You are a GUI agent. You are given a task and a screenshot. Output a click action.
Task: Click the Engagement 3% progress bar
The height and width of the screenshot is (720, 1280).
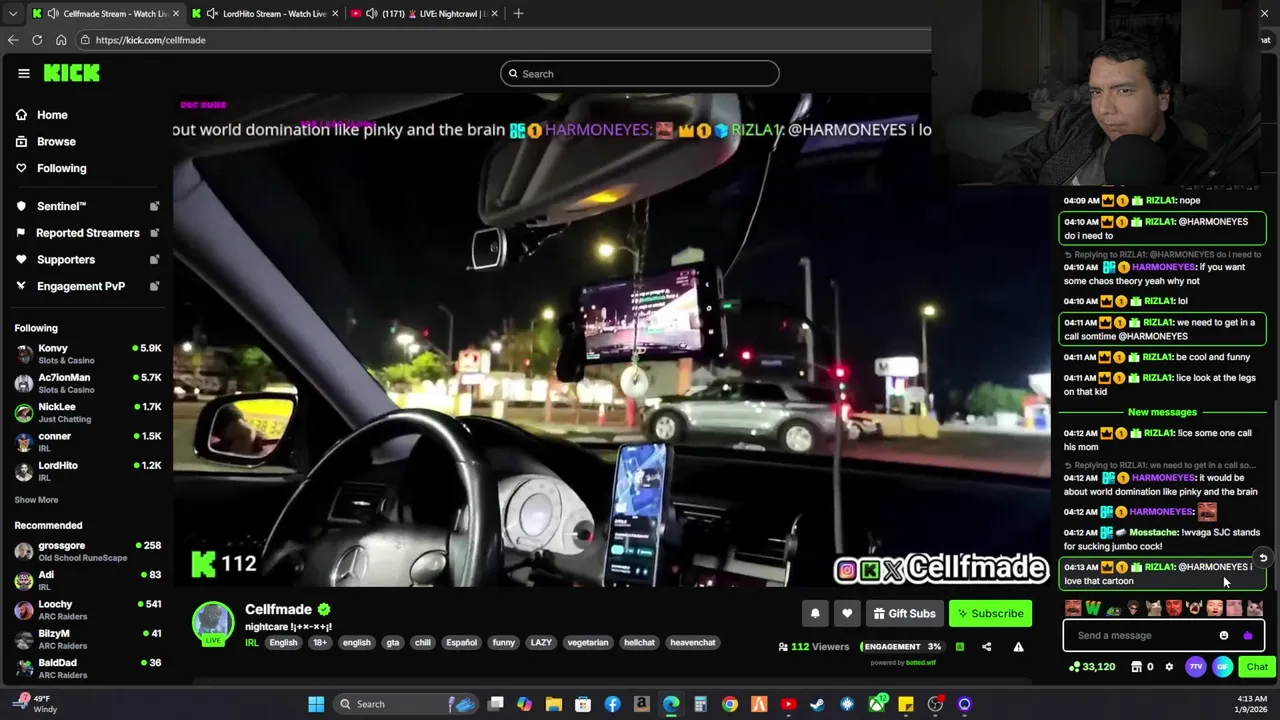pos(904,647)
